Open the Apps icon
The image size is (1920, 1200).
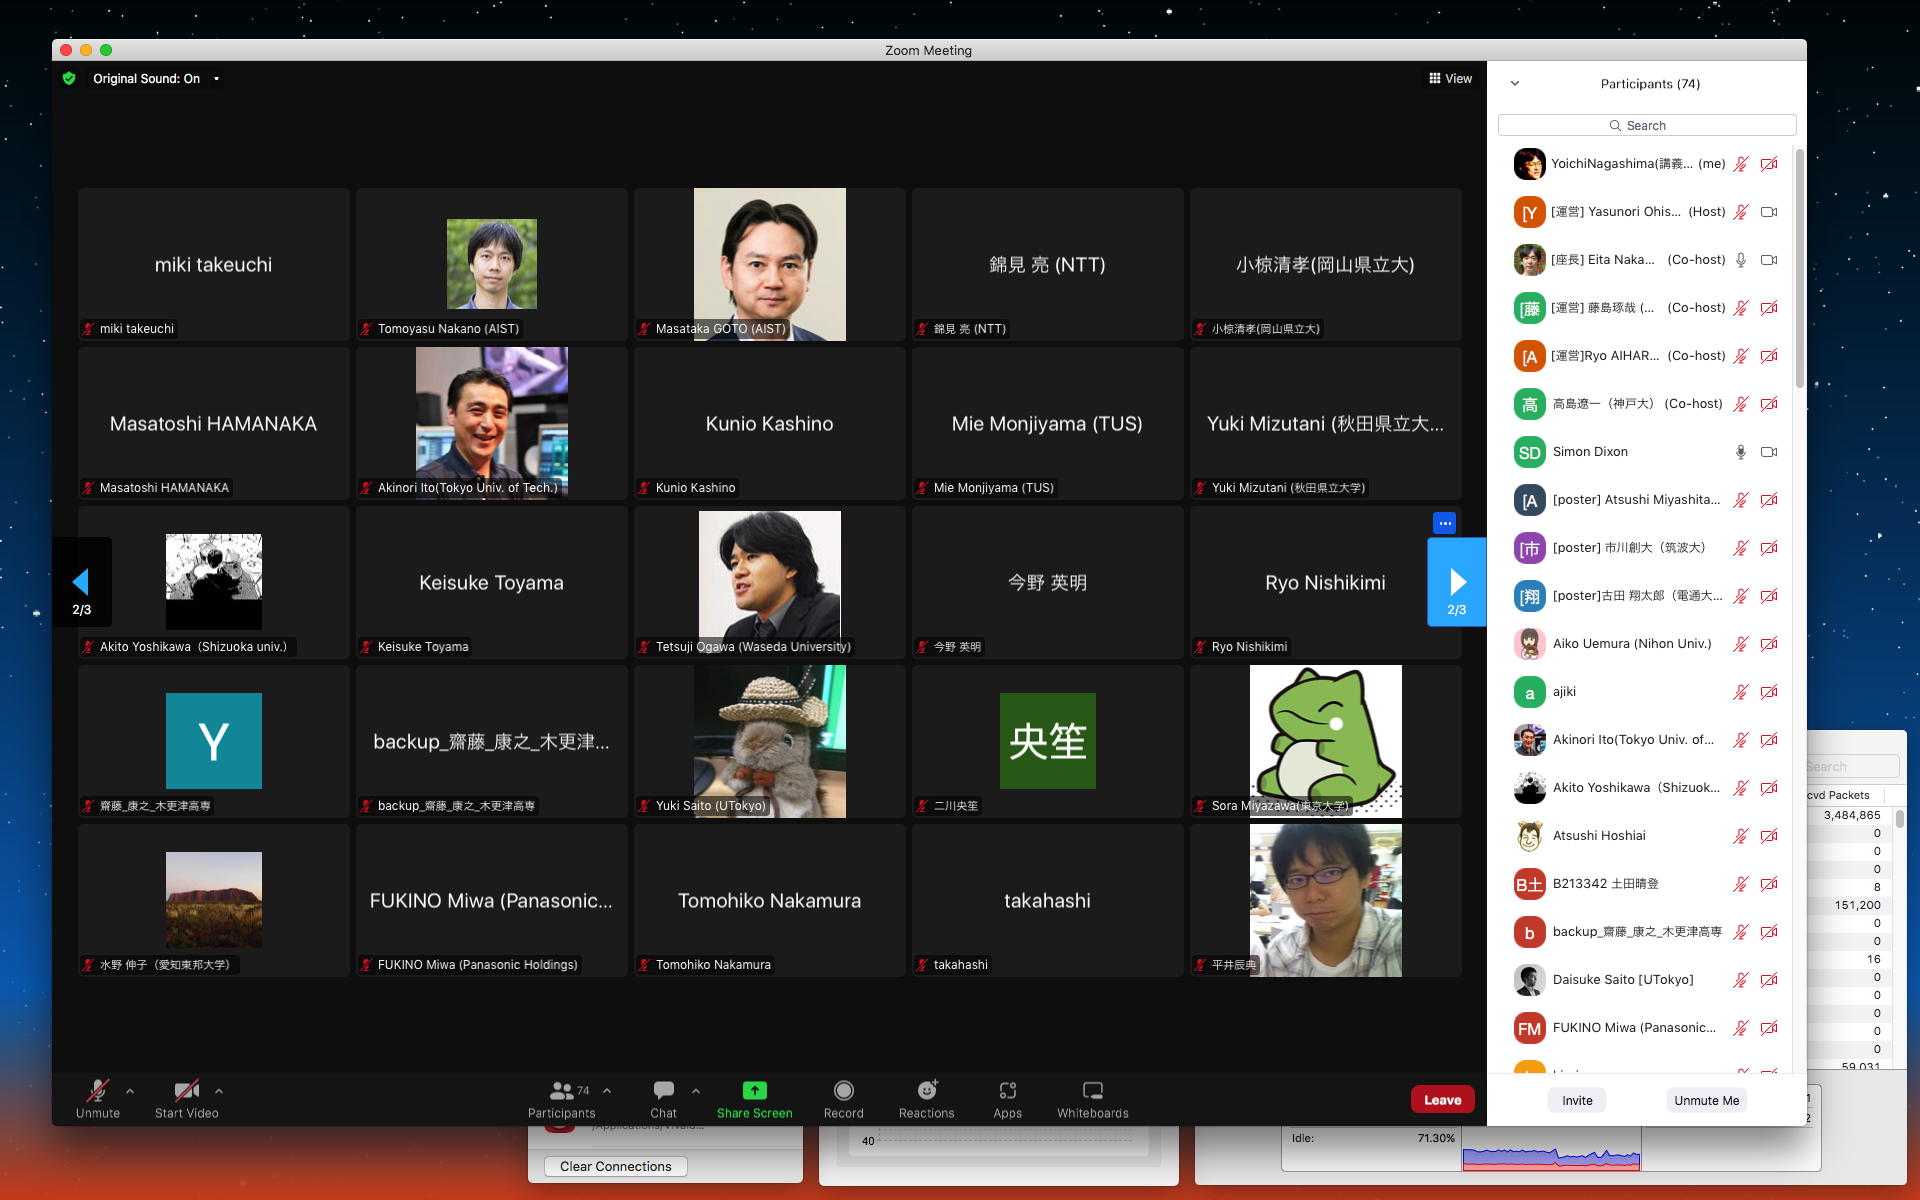pyautogui.click(x=1007, y=1091)
